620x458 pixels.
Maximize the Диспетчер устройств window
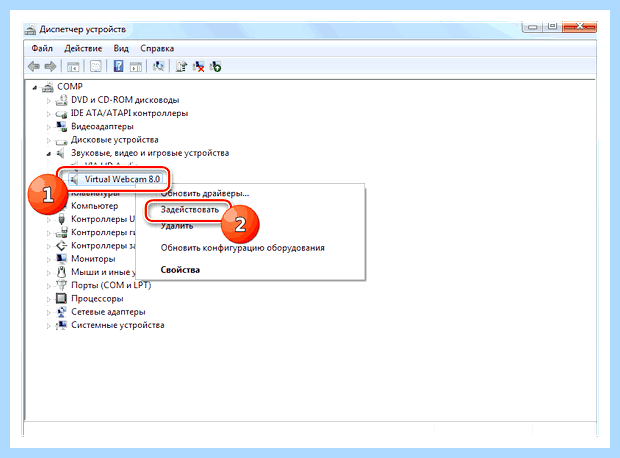click(x=552, y=27)
